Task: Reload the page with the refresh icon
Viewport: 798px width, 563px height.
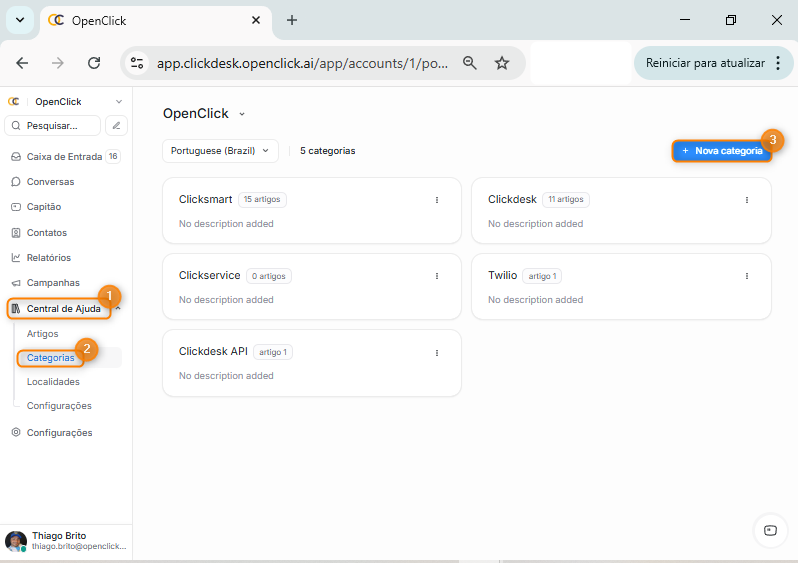Action: [x=94, y=63]
